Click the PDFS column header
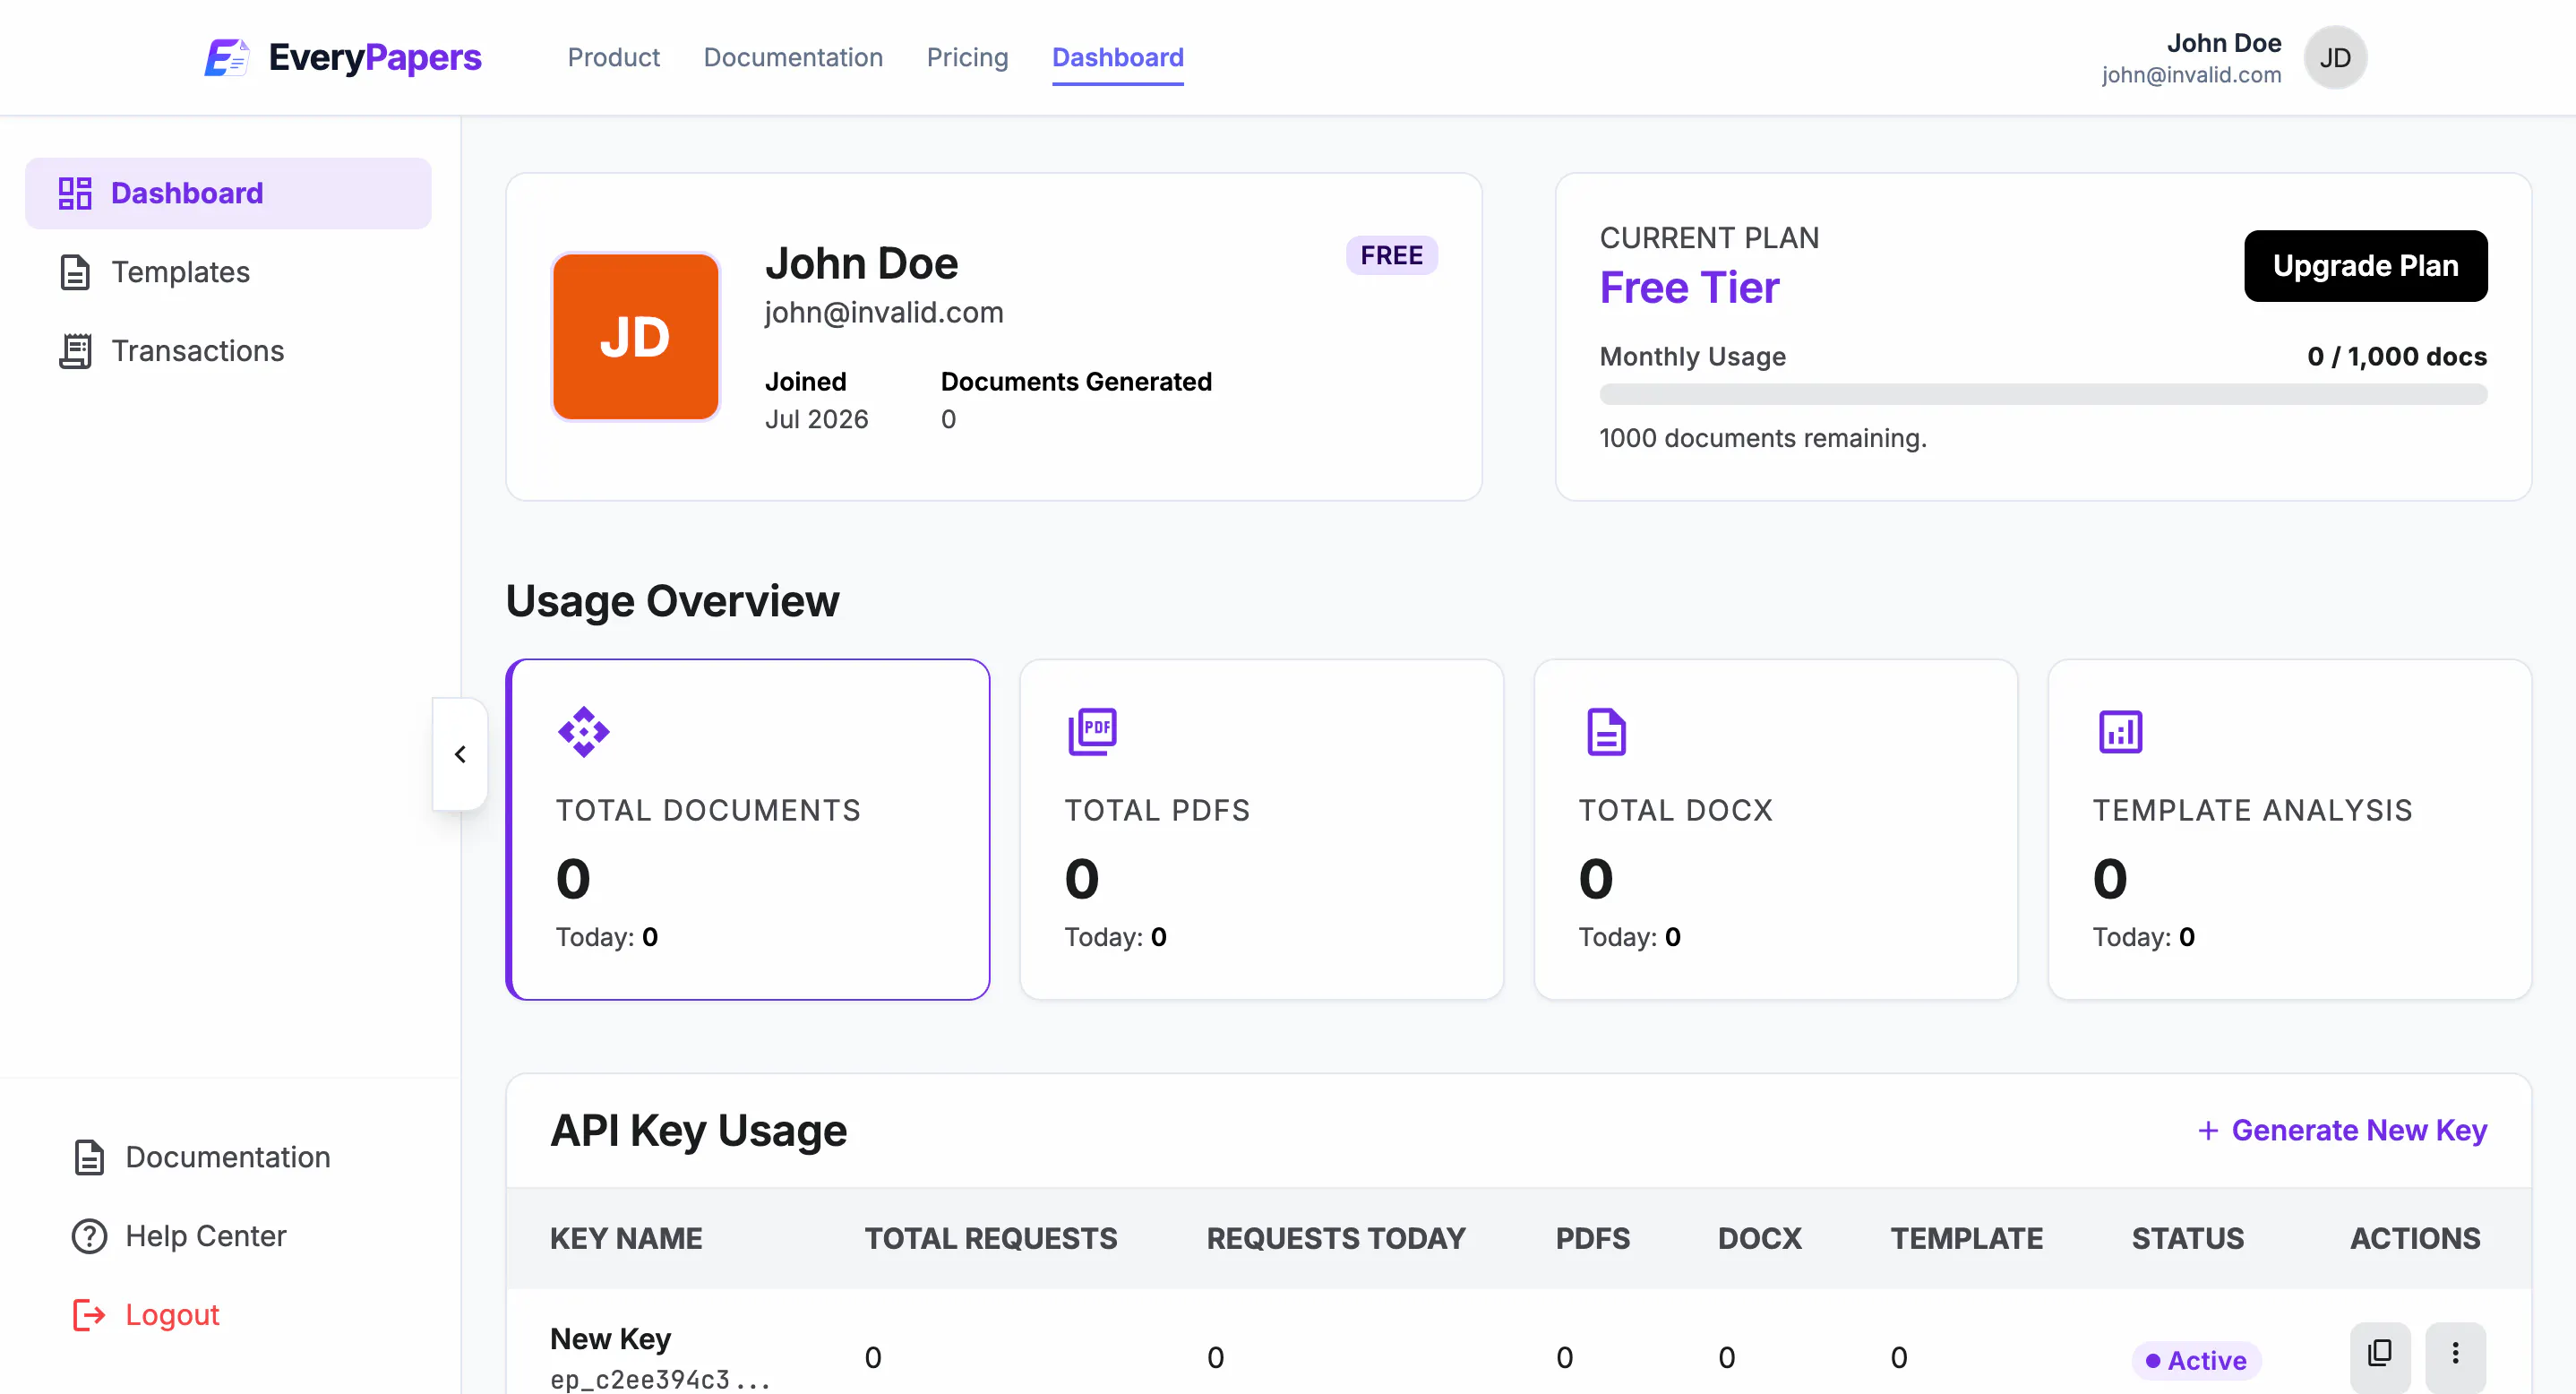The image size is (2576, 1394). point(1592,1238)
